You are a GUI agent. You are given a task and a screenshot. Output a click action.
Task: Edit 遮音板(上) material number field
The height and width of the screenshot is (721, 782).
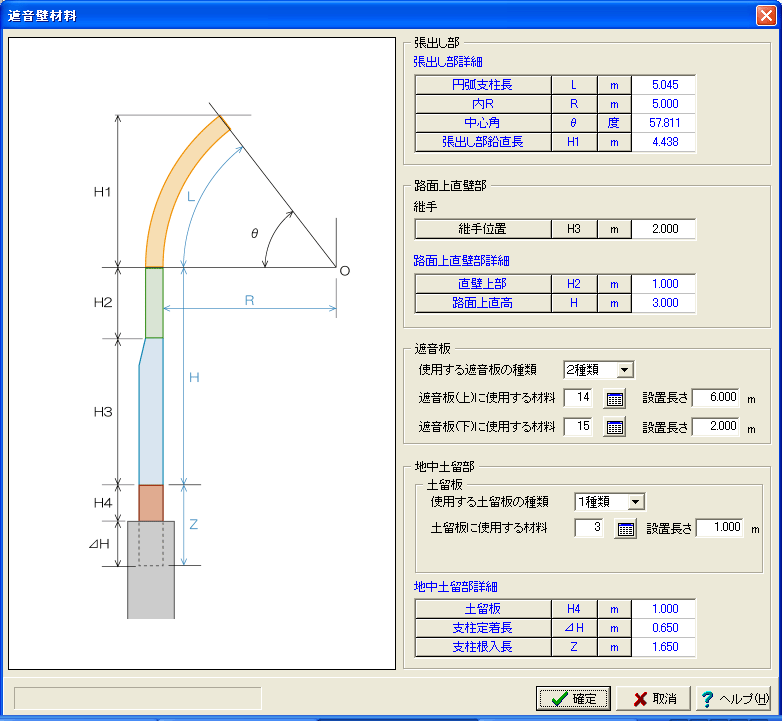(578, 397)
